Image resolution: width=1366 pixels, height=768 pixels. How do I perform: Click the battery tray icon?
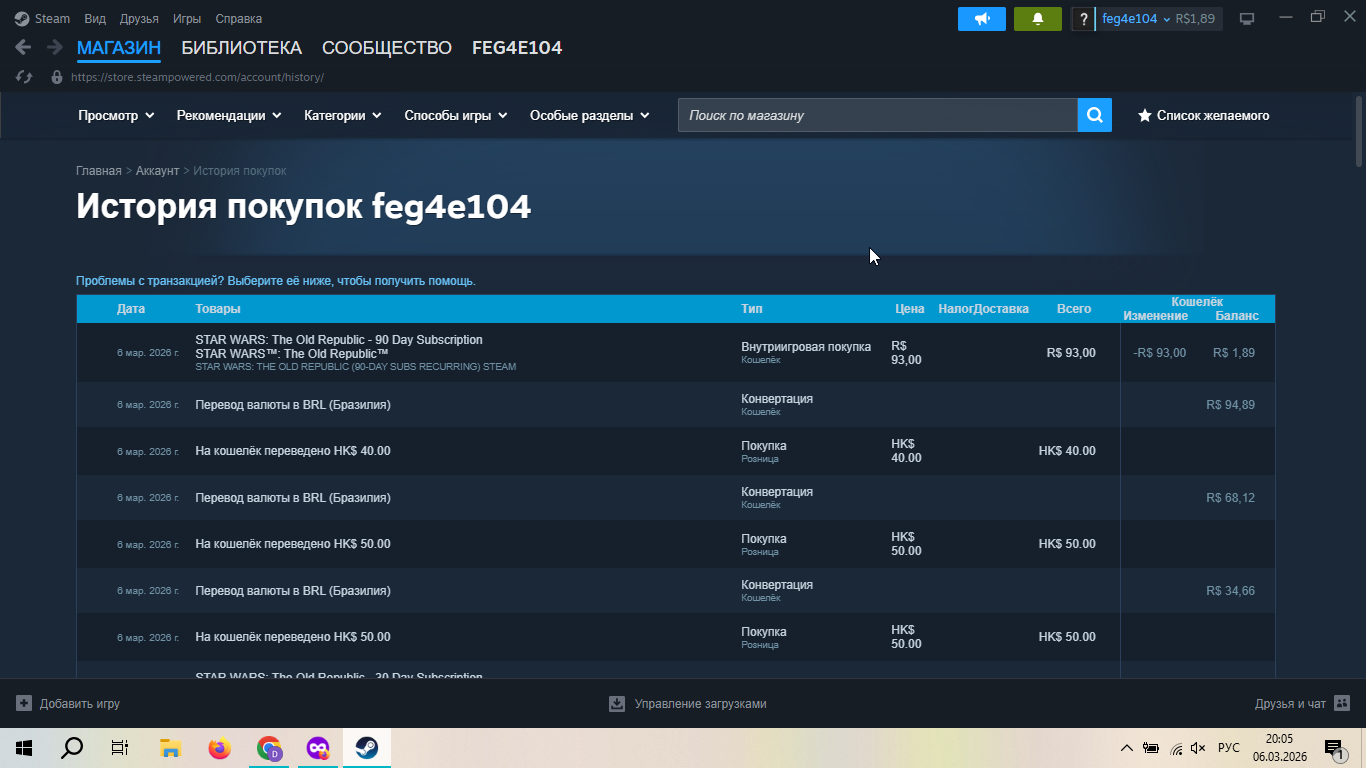tap(1151, 748)
